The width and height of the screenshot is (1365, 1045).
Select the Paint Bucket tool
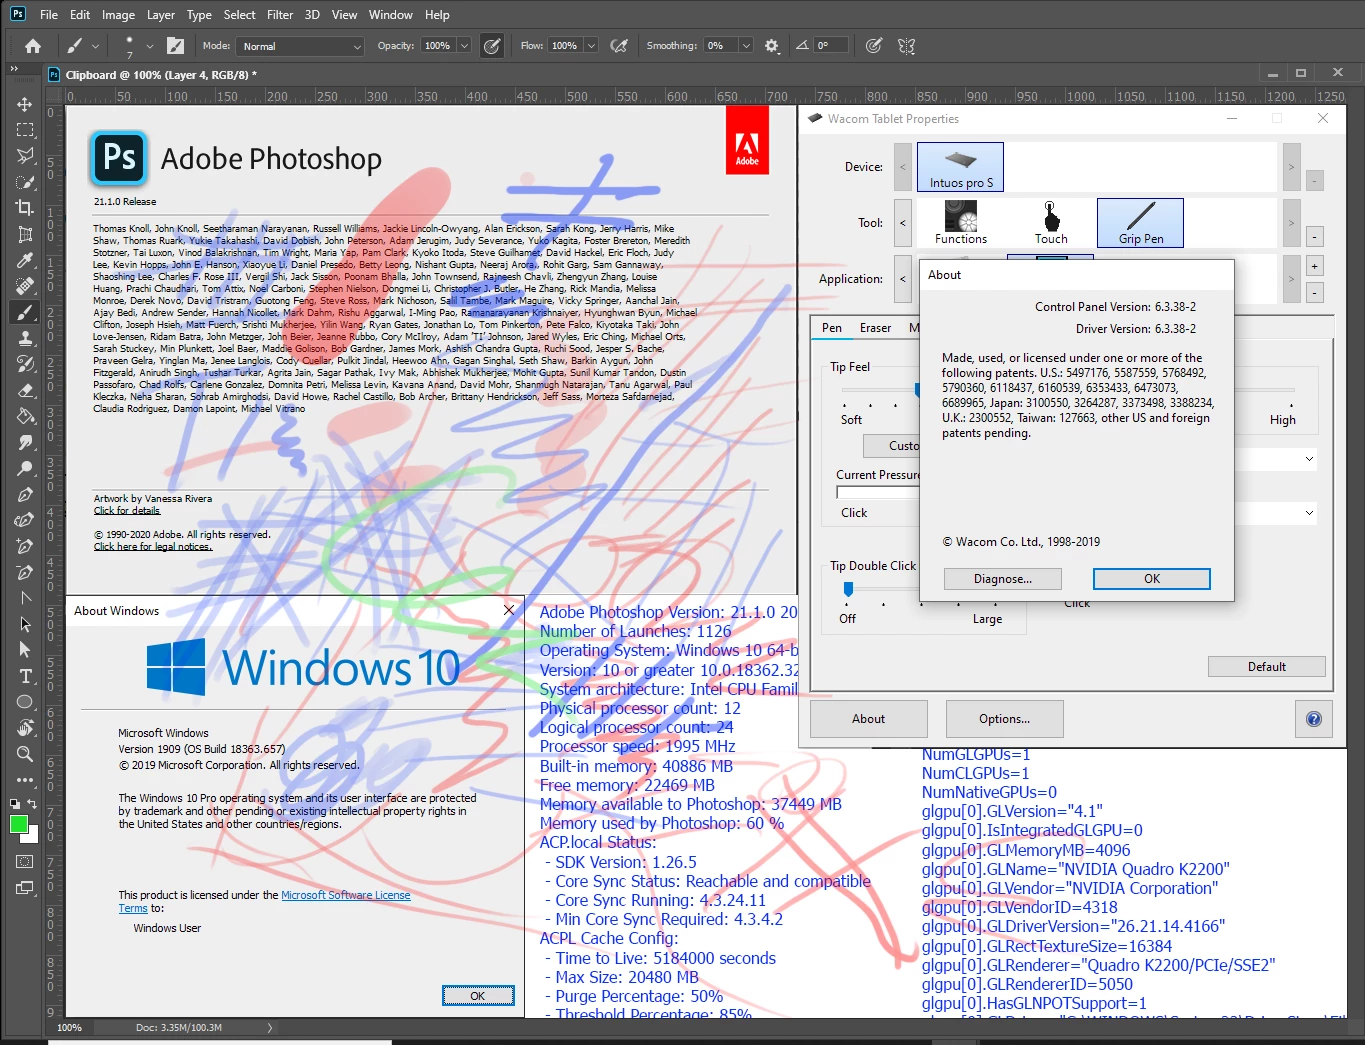(x=25, y=416)
